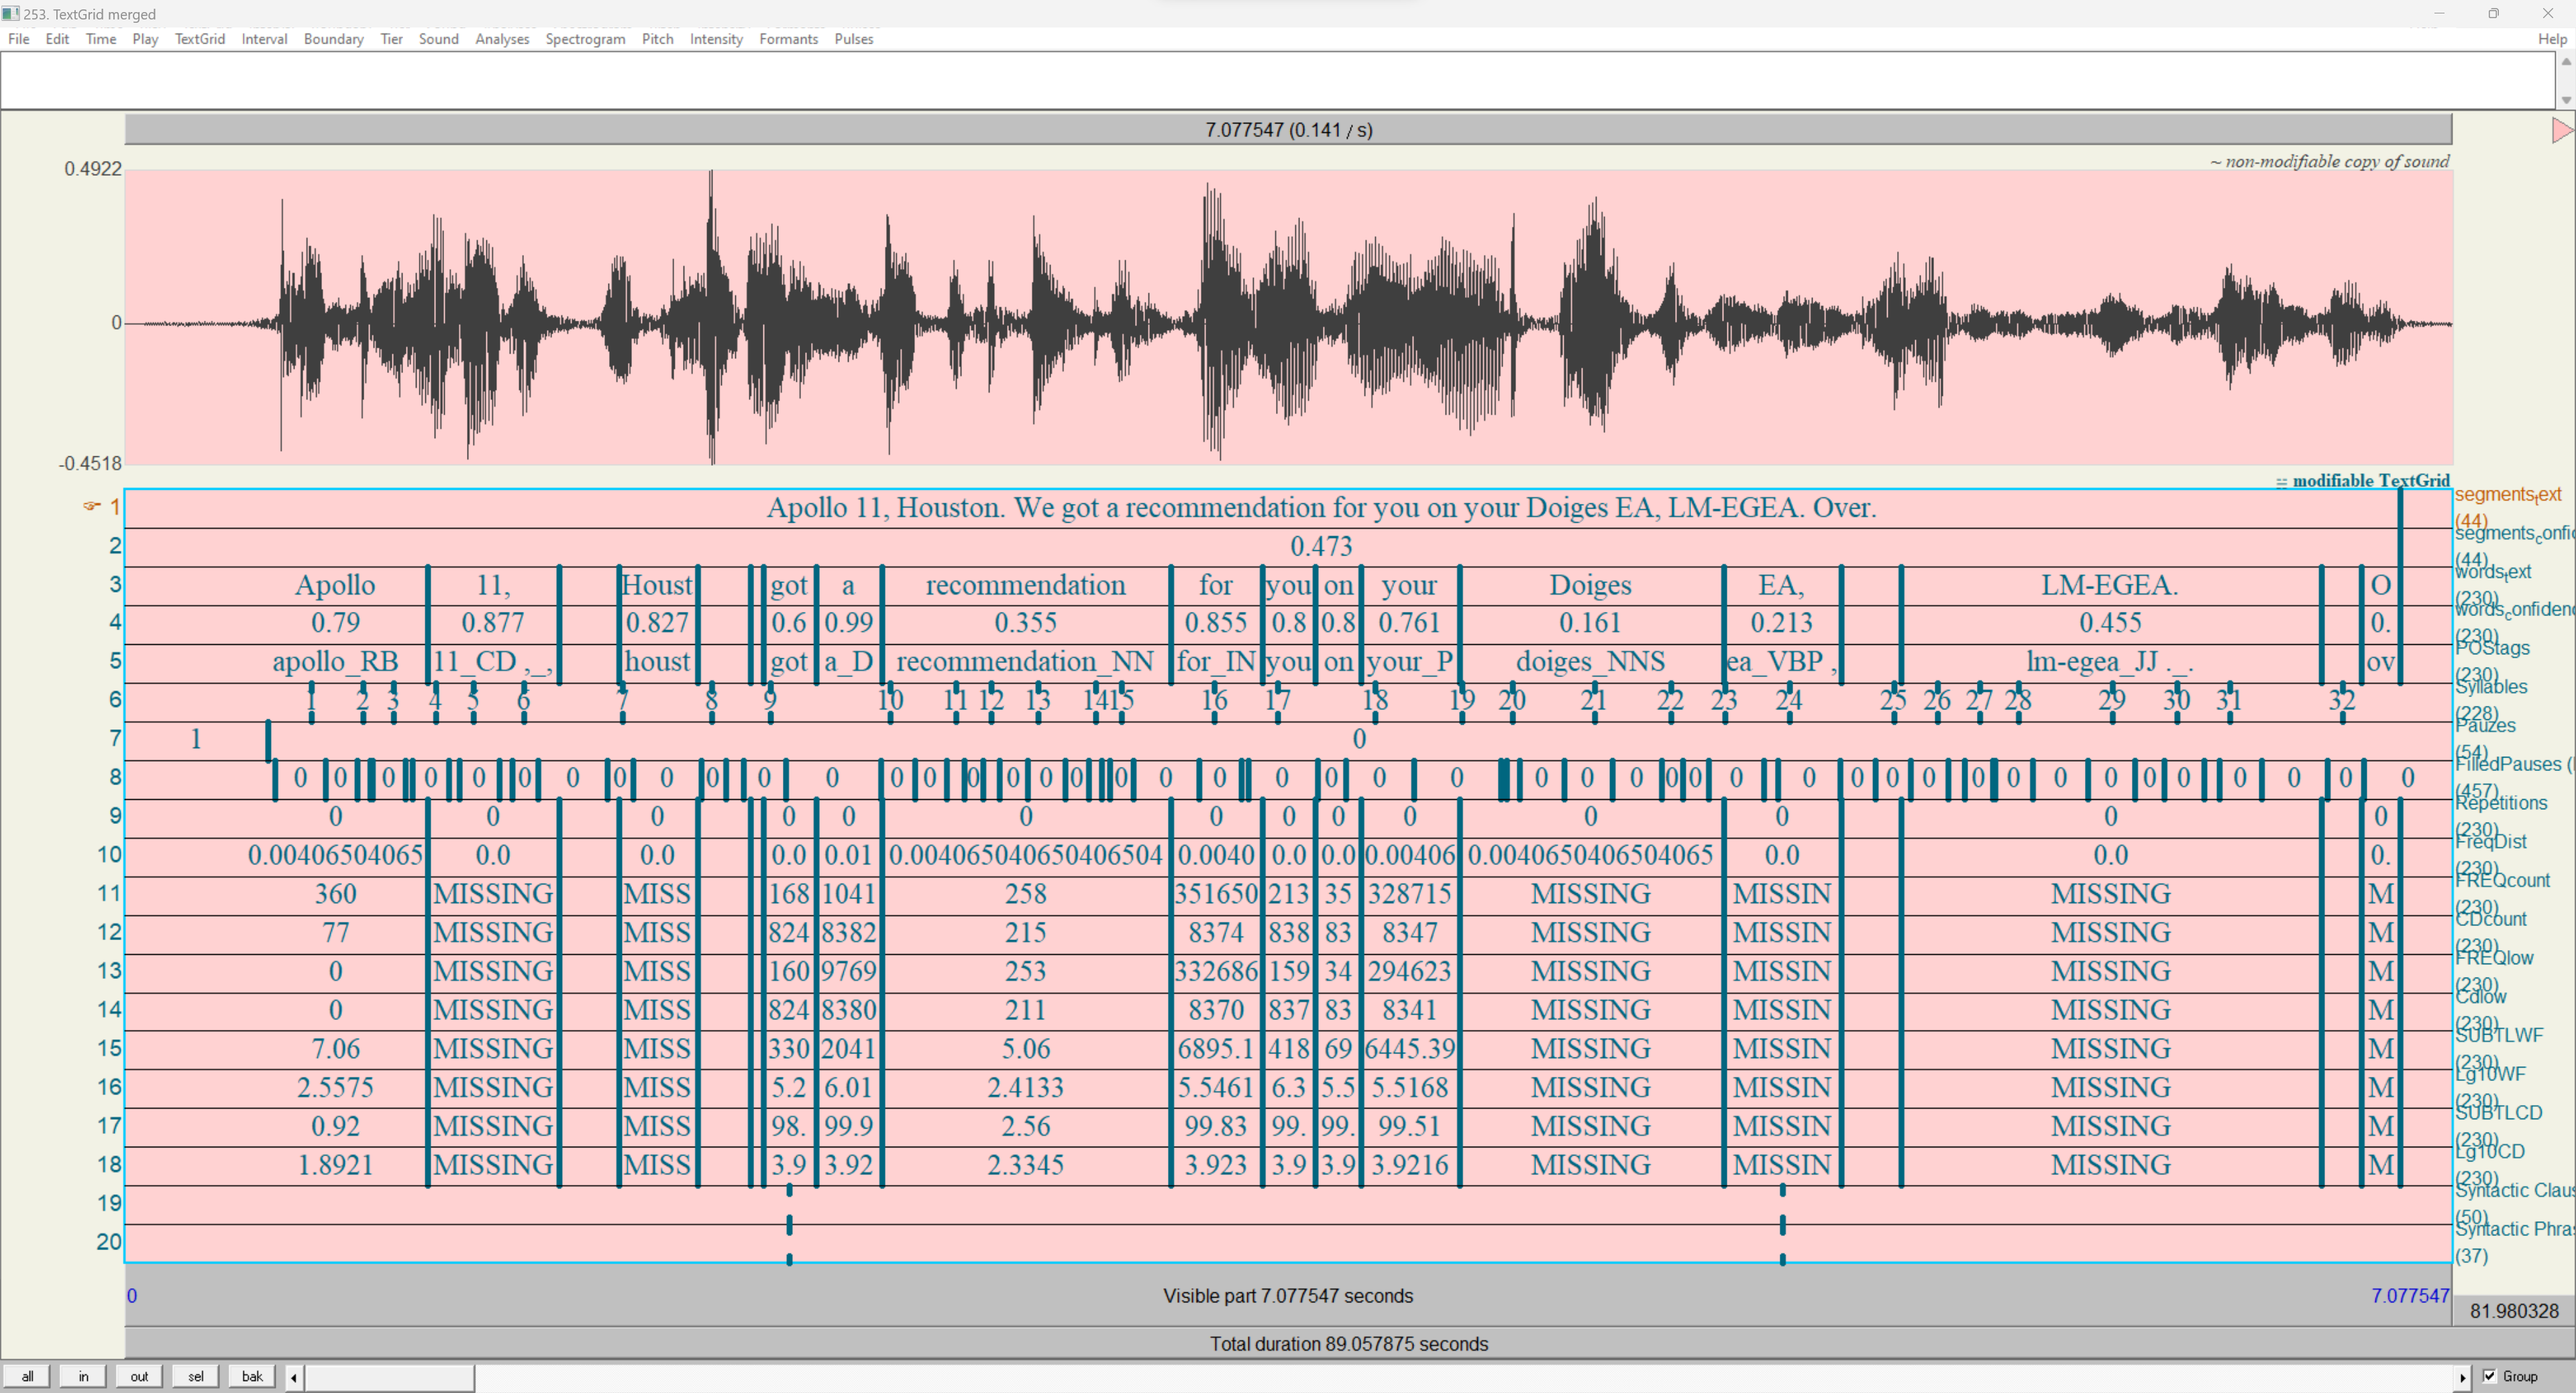Click the text field scroll-down arrow
The image size is (2576, 1393).
point(2566,99)
